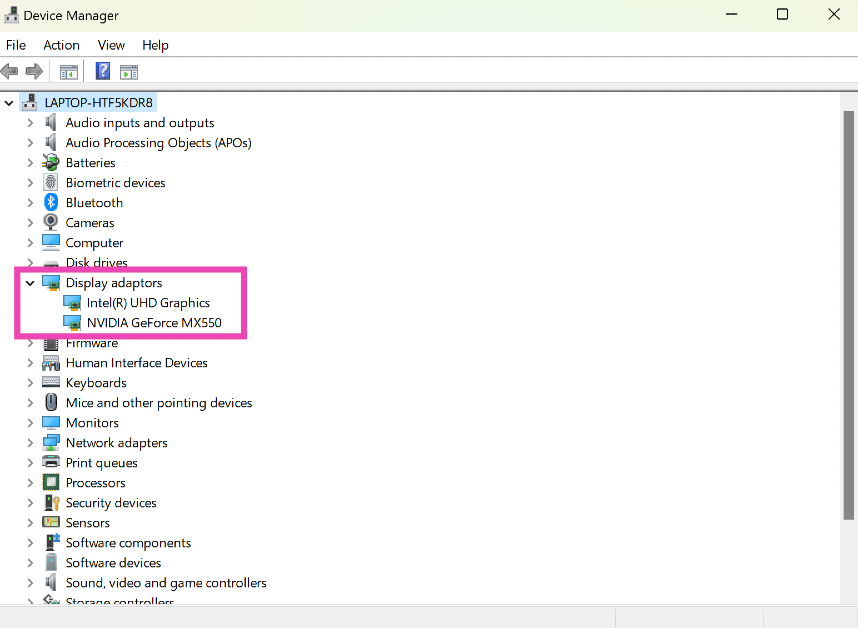Click the Show/Hide Action Pane toolbar icon

click(x=128, y=71)
